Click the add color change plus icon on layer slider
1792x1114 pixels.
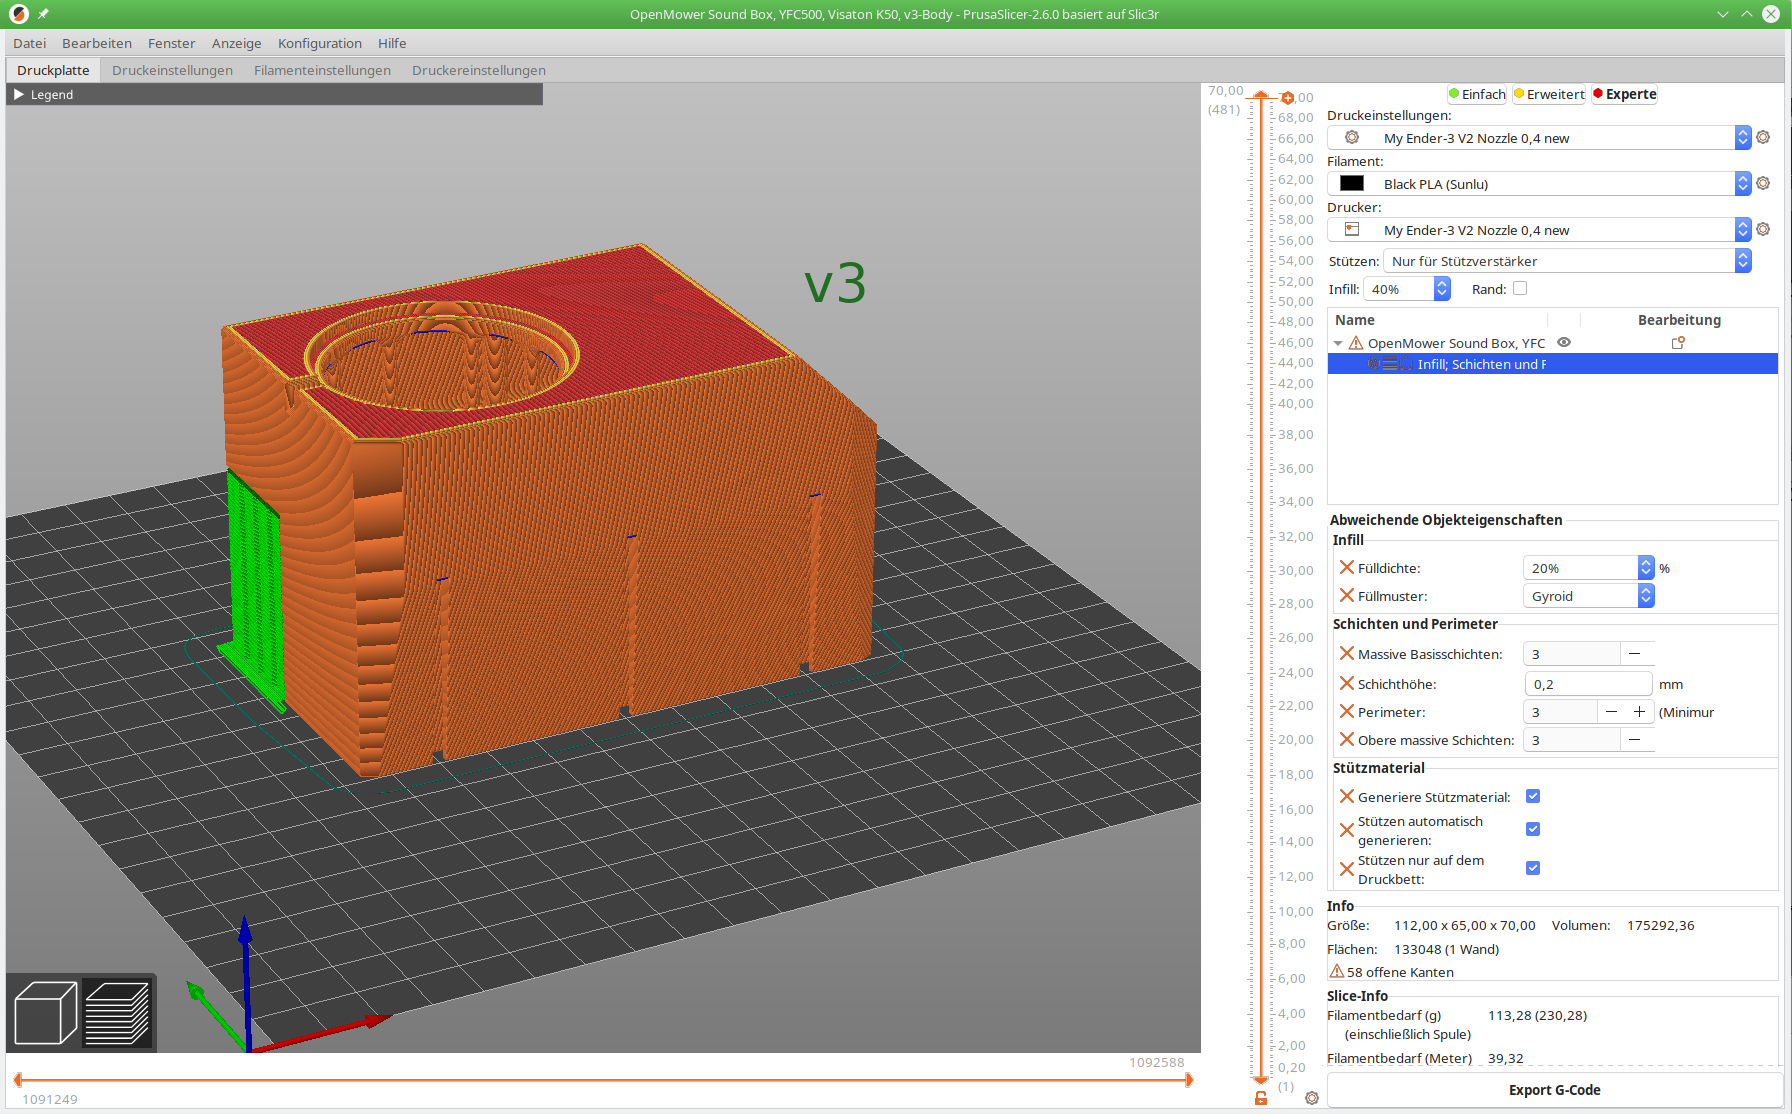coord(1287,97)
